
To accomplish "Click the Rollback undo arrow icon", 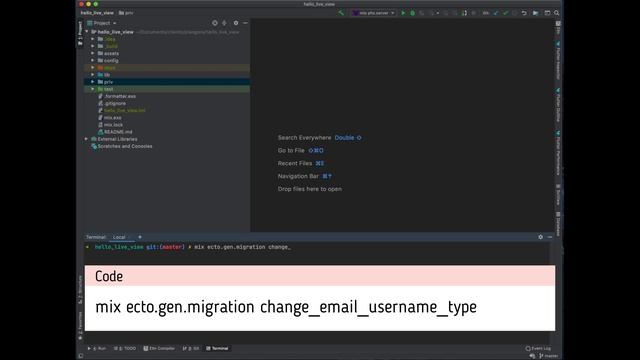I will click(524, 13).
